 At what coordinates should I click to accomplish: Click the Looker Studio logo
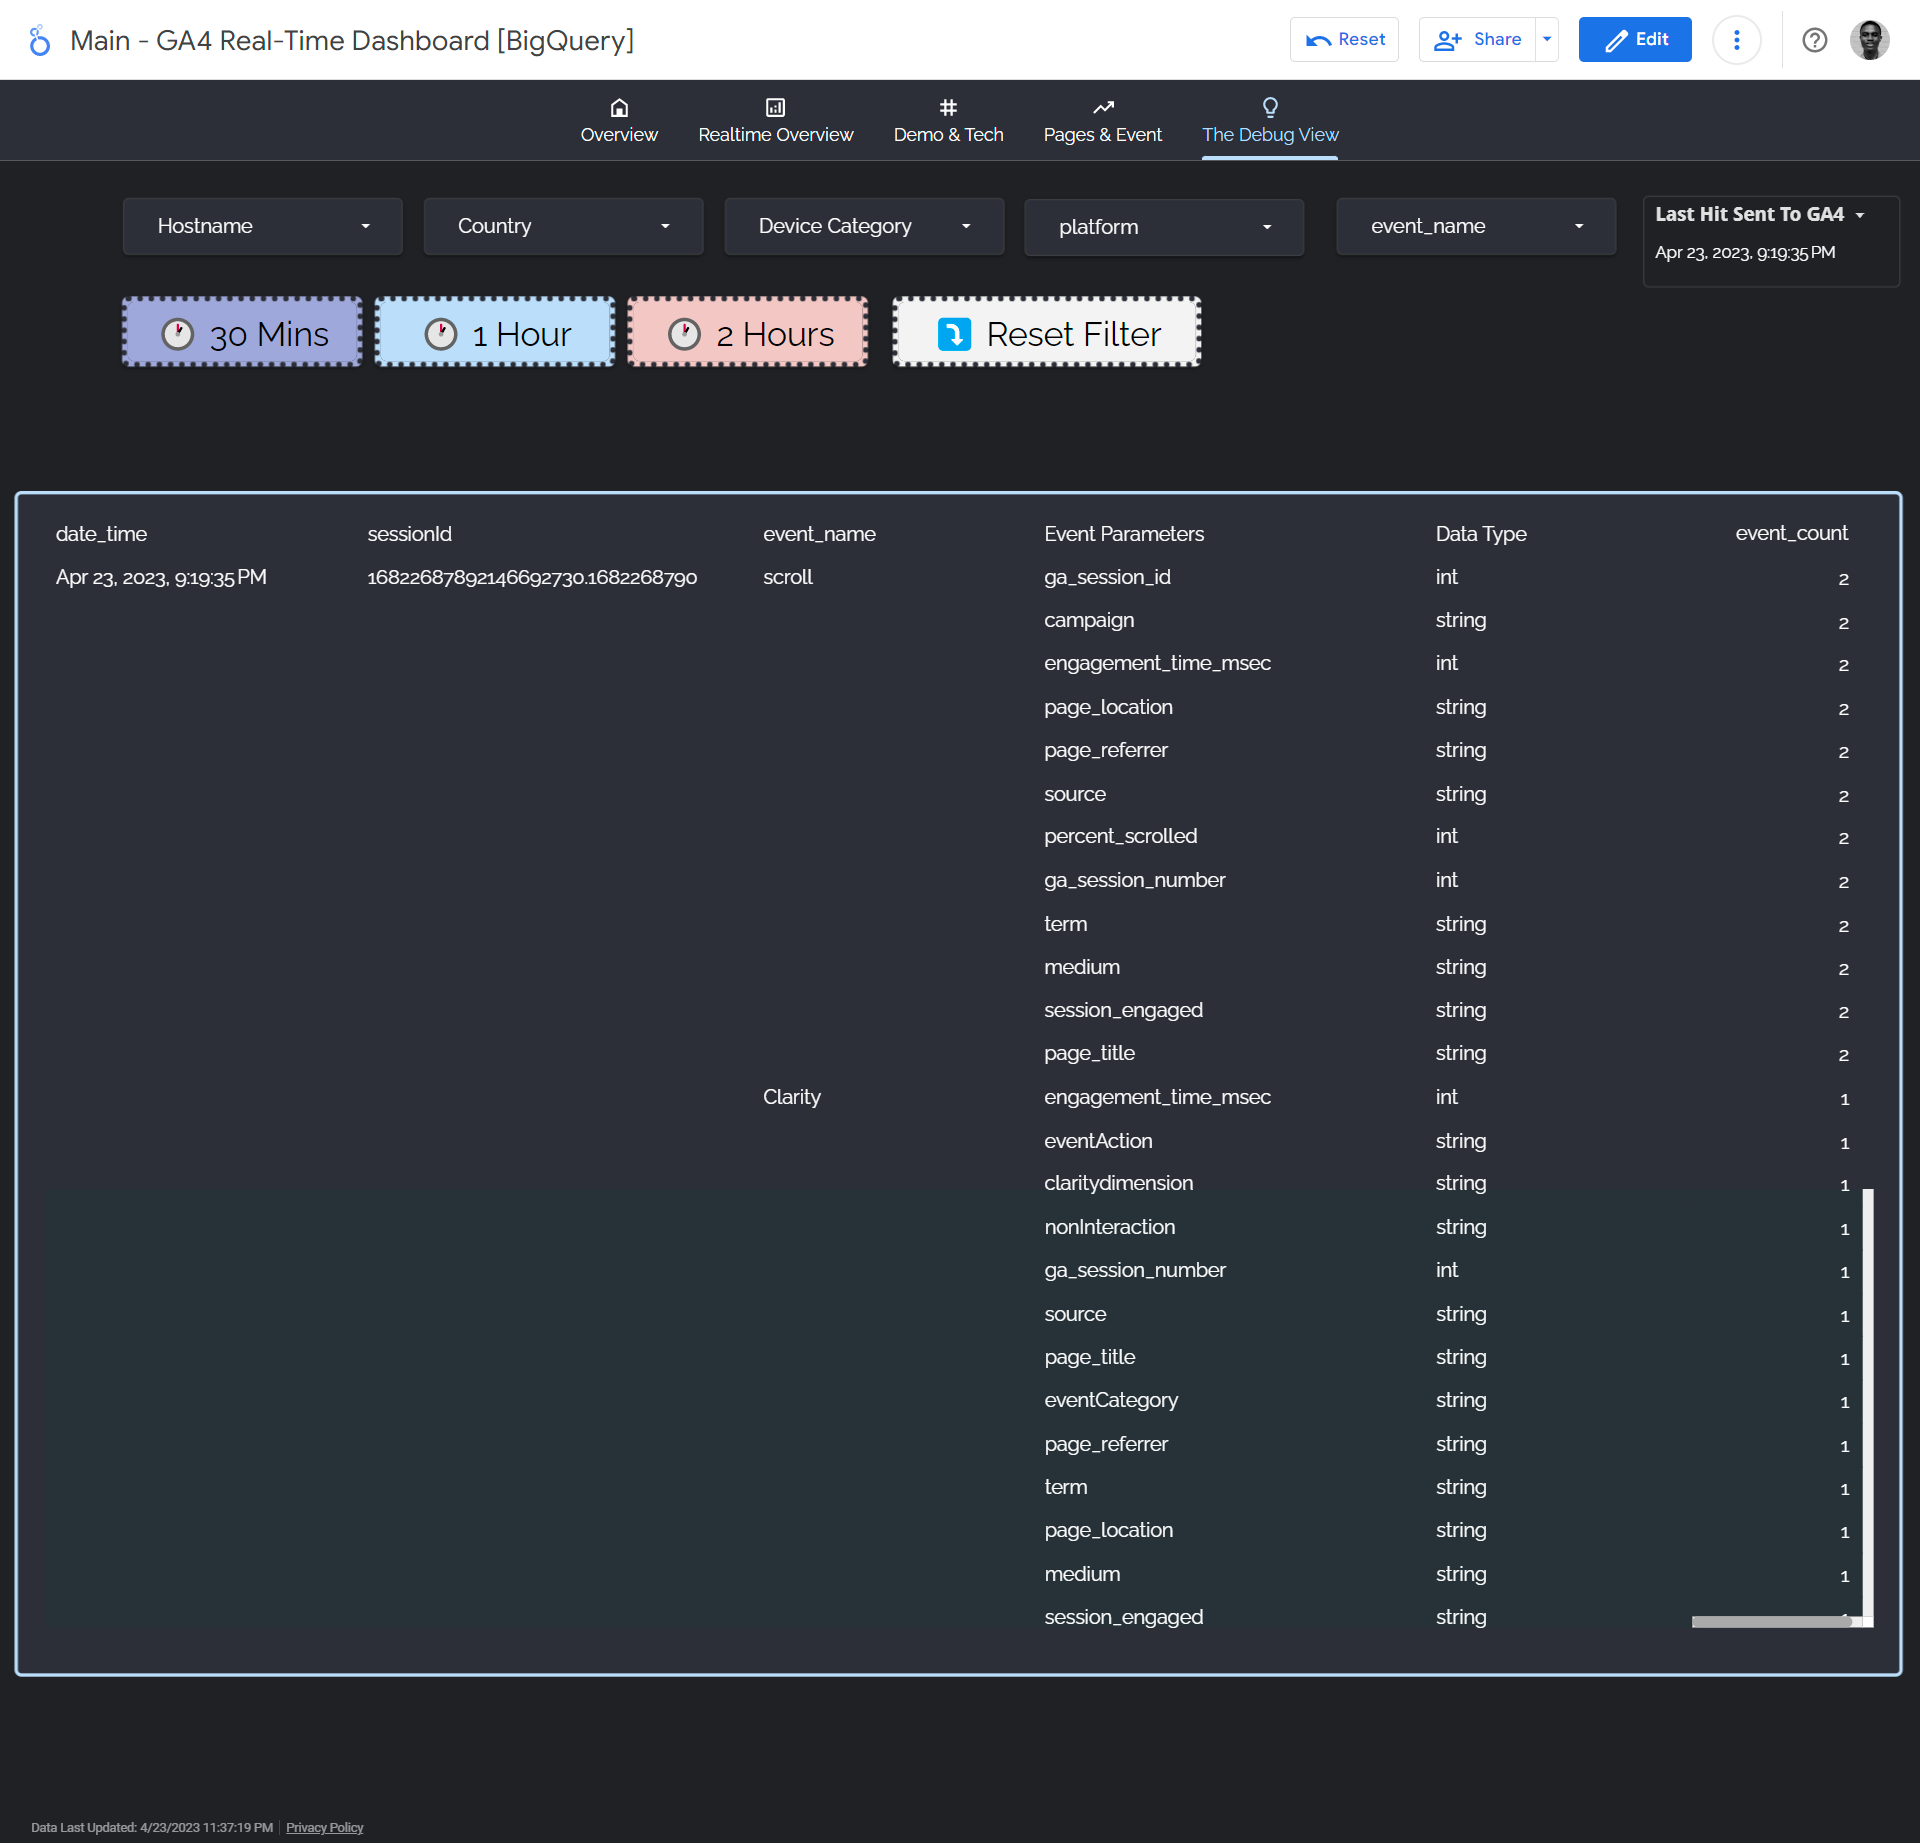coord(38,40)
